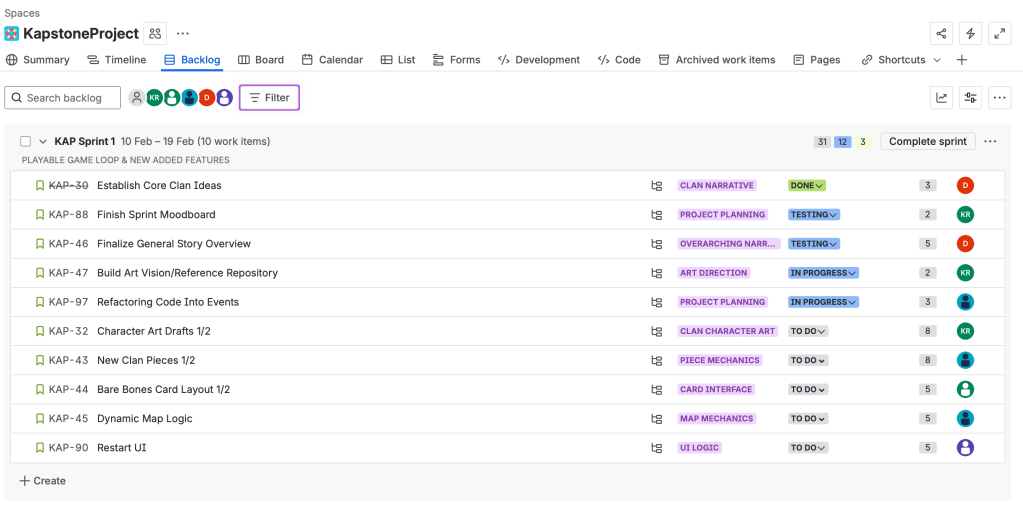Enter full screen with the expand icon

pyautogui.click(x=999, y=34)
